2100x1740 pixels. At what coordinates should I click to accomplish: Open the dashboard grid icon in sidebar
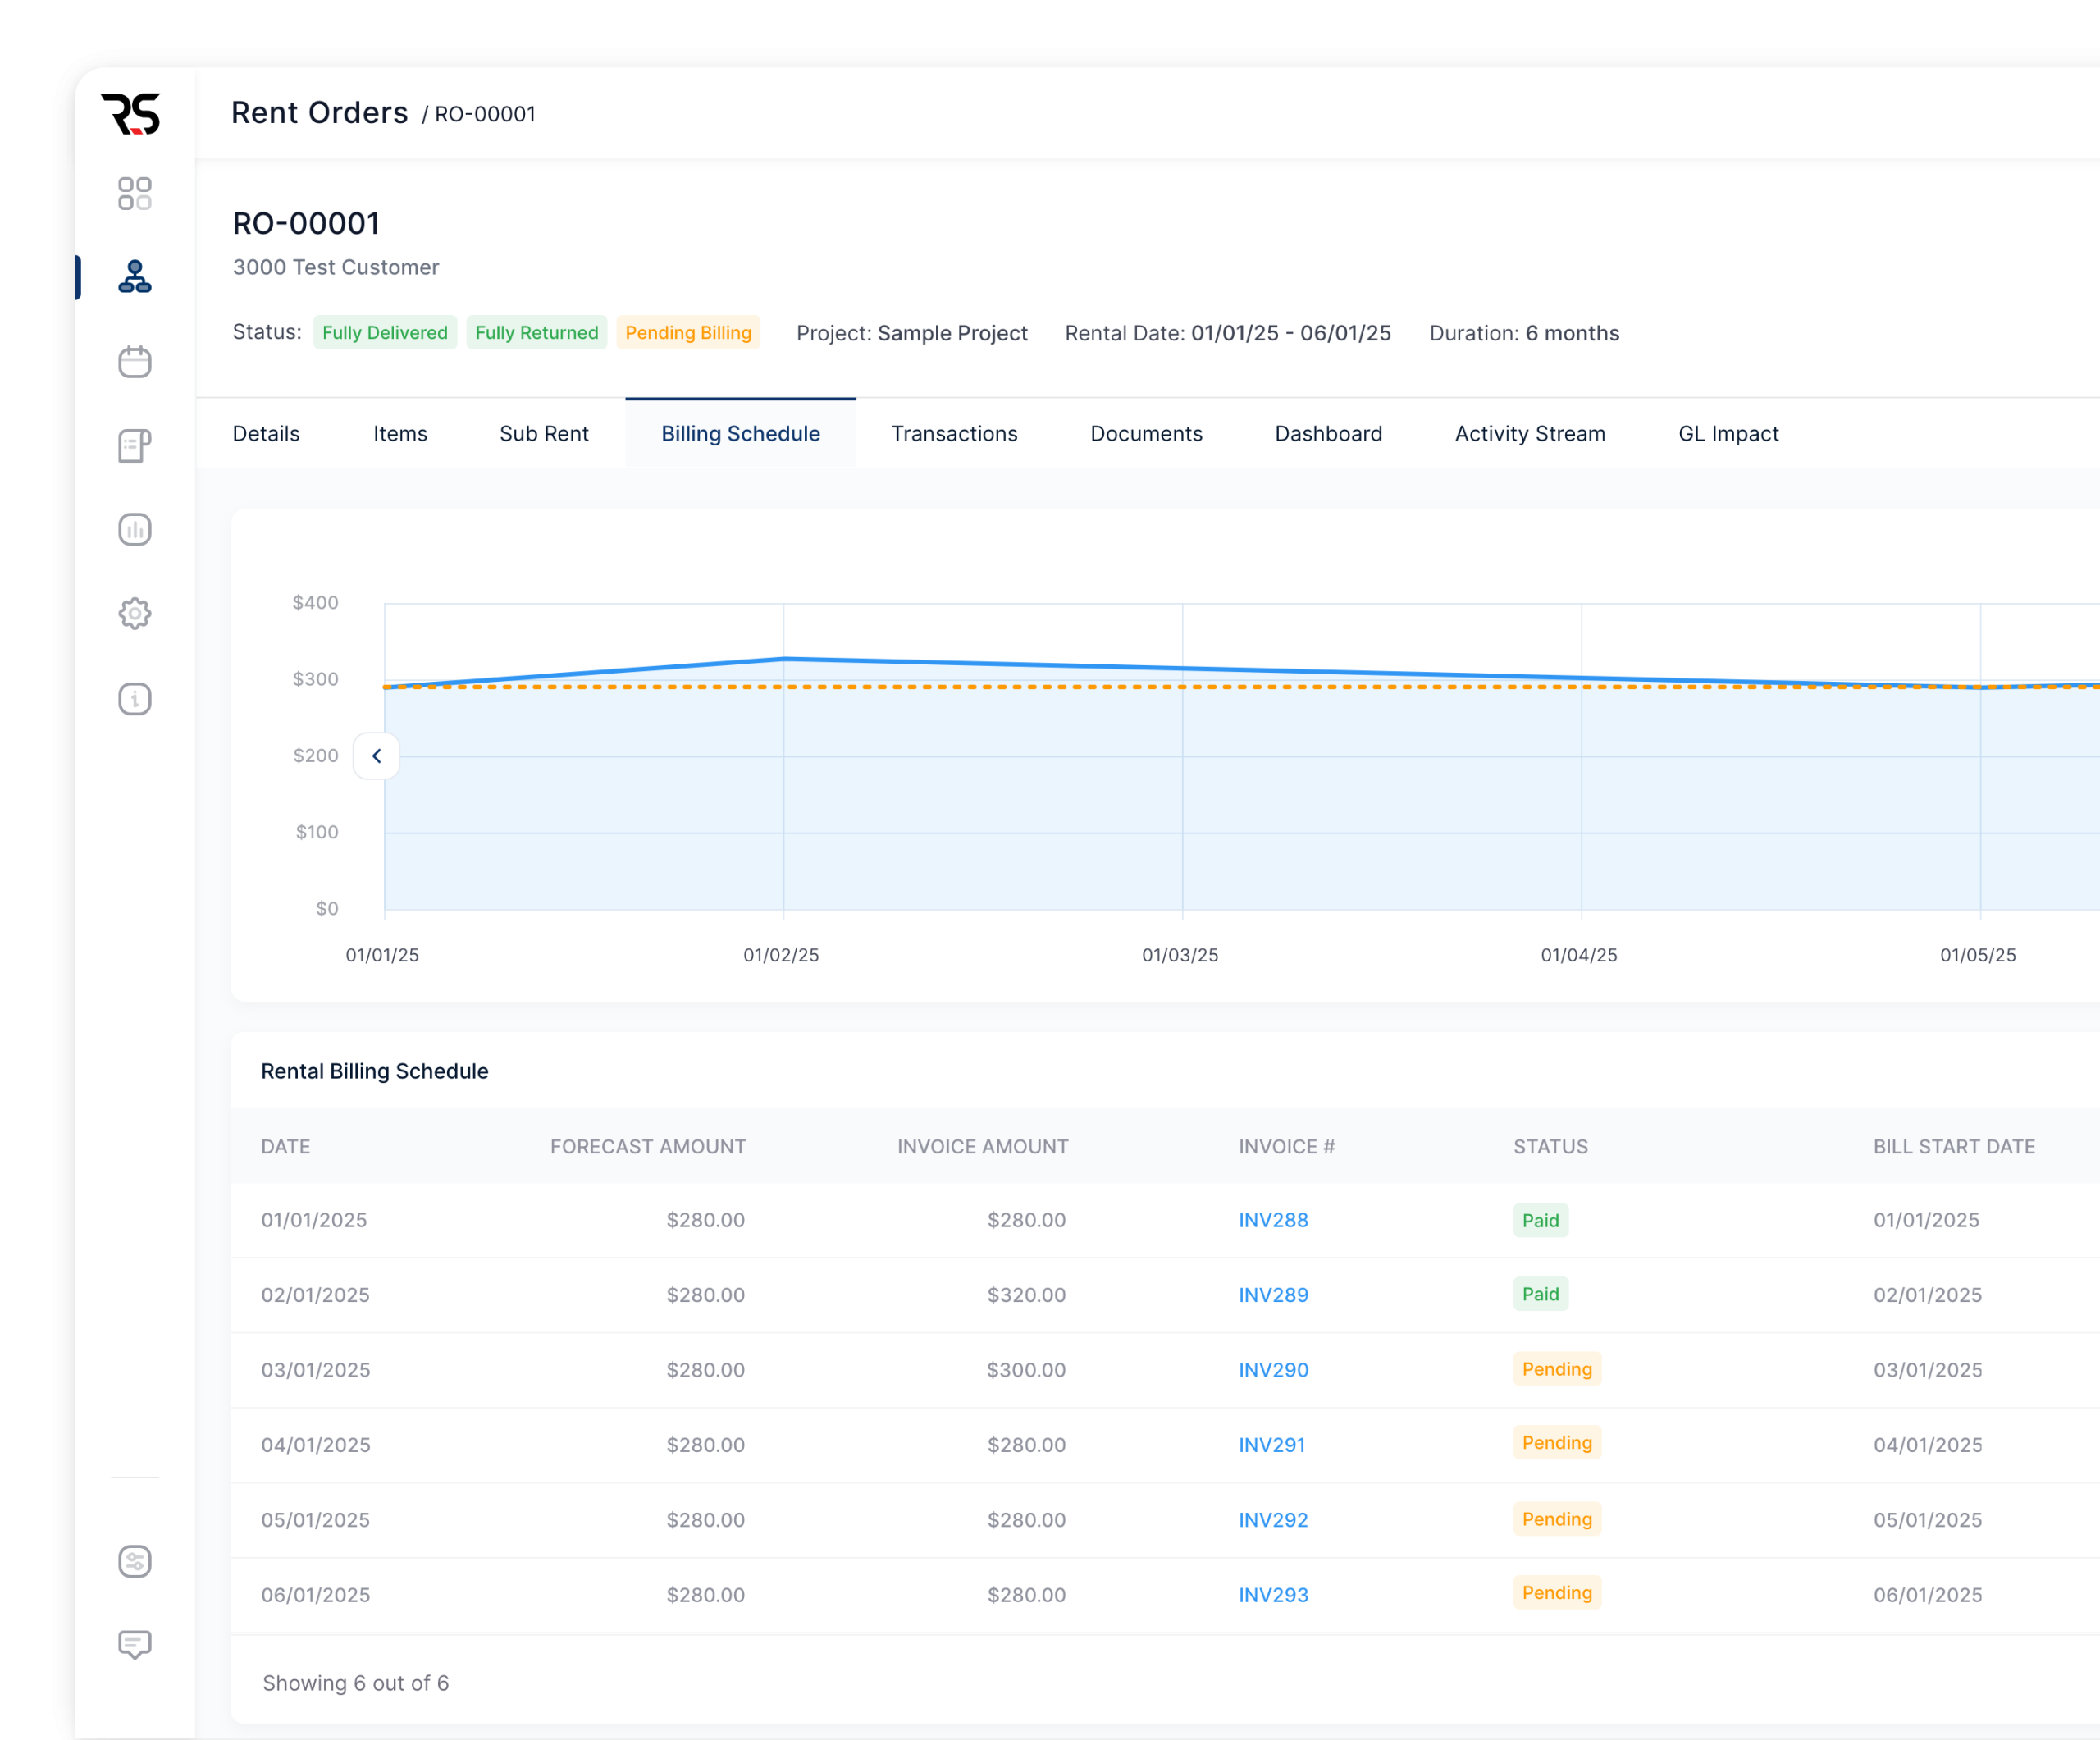tap(135, 194)
